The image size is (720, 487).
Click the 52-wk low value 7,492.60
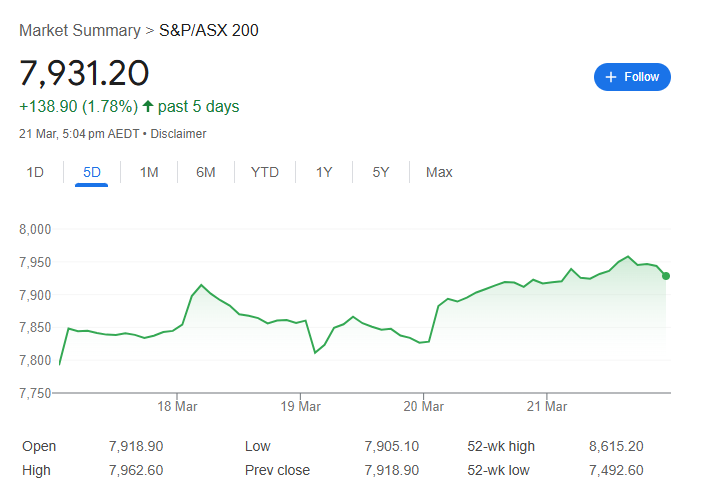[616, 470]
